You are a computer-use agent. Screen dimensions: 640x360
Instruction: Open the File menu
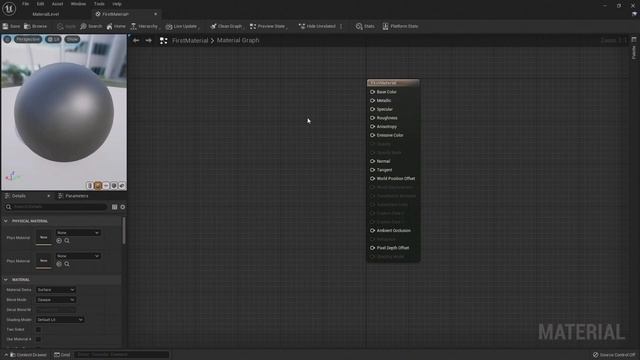pos(25,4)
